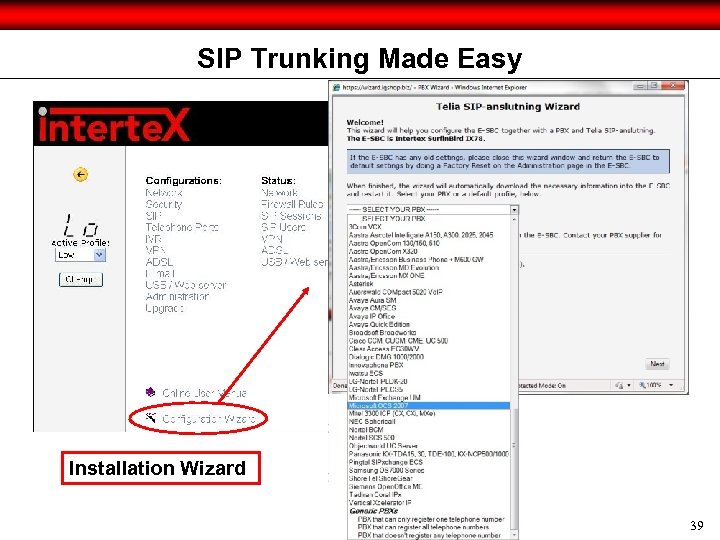Open Administration configuration
Viewport: 720px width, 540px height.
(177, 296)
